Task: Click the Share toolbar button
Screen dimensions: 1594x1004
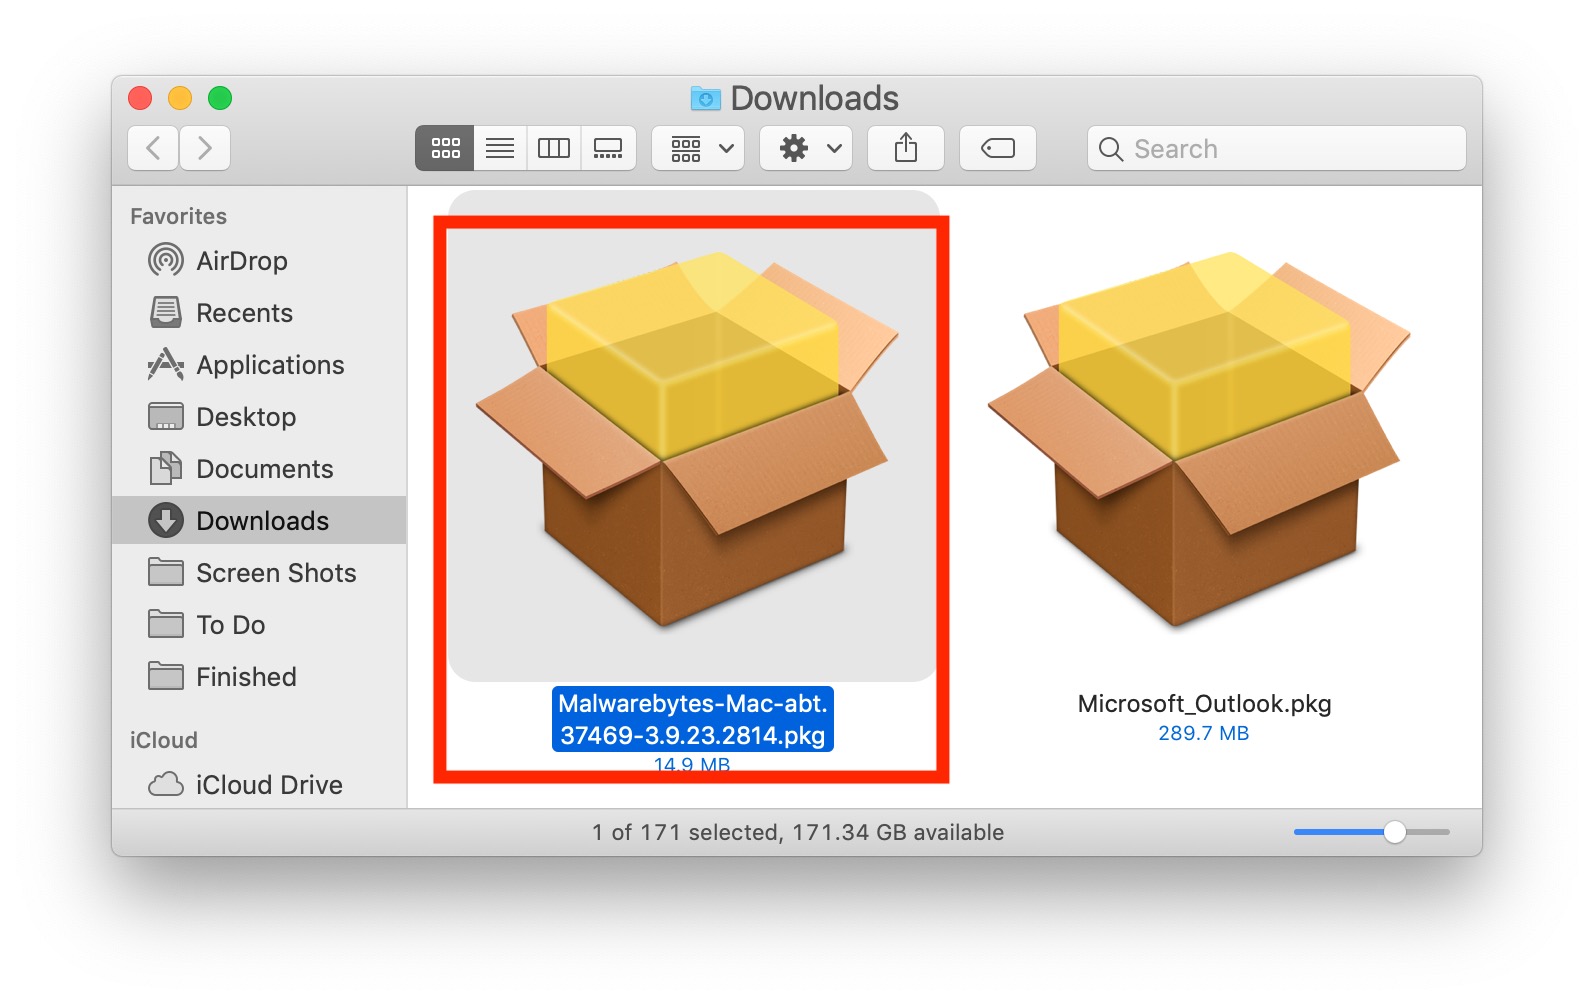Action: (906, 149)
